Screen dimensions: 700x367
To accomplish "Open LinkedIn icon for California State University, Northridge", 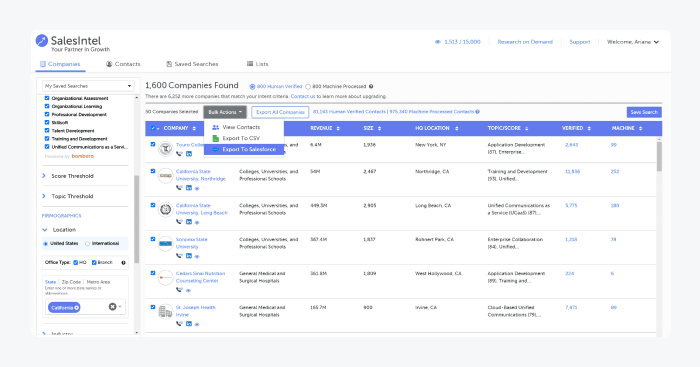I will coord(189,188).
